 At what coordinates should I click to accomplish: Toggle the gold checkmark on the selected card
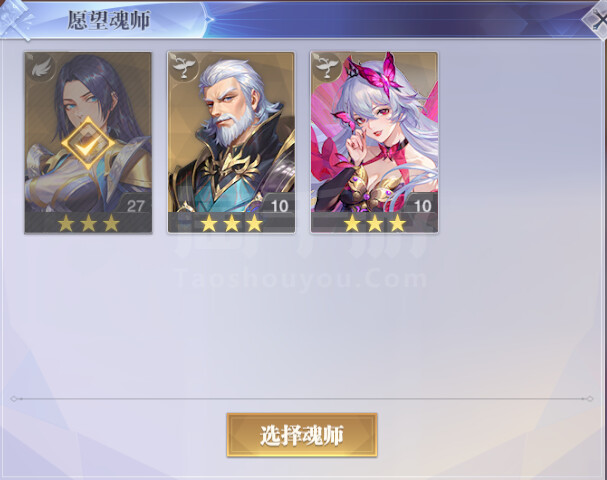[x=88, y=144]
